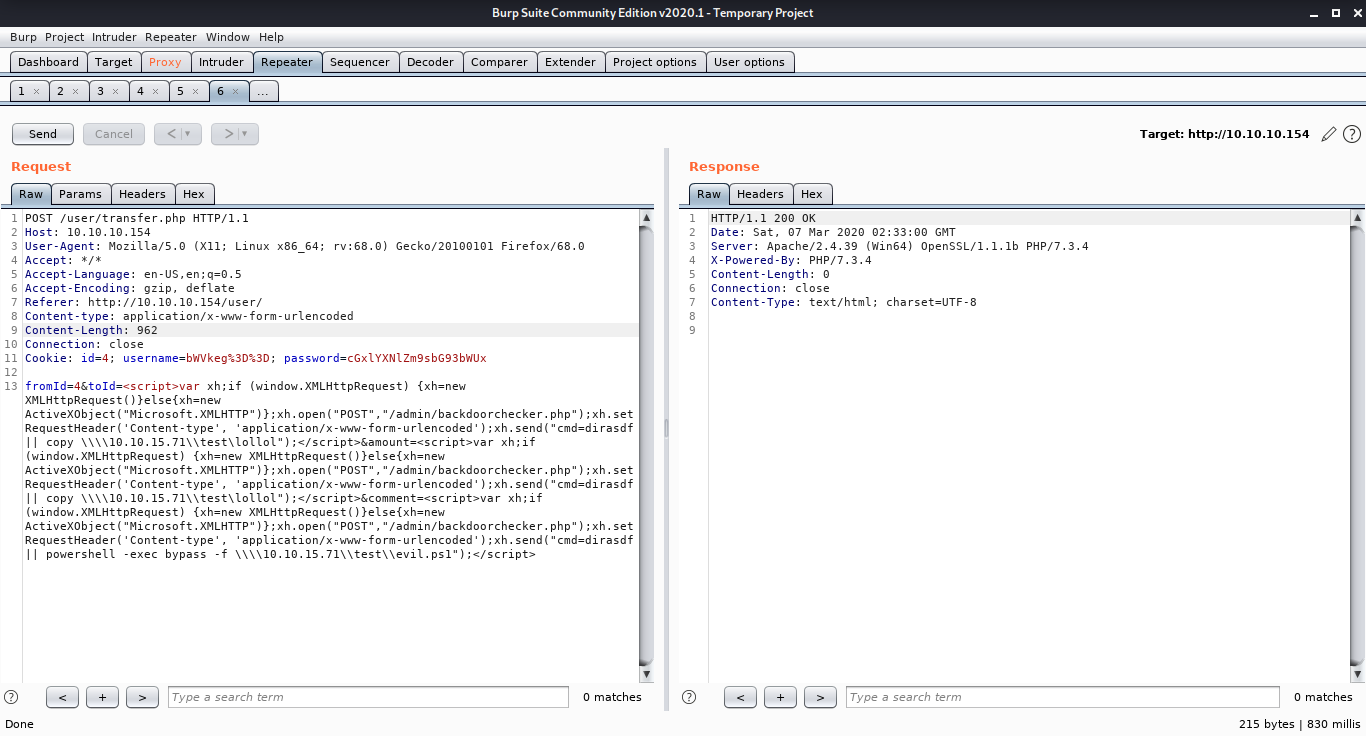Click the response pane vertical scrollbar
The image size is (1366, 736).
(1357, 445)
